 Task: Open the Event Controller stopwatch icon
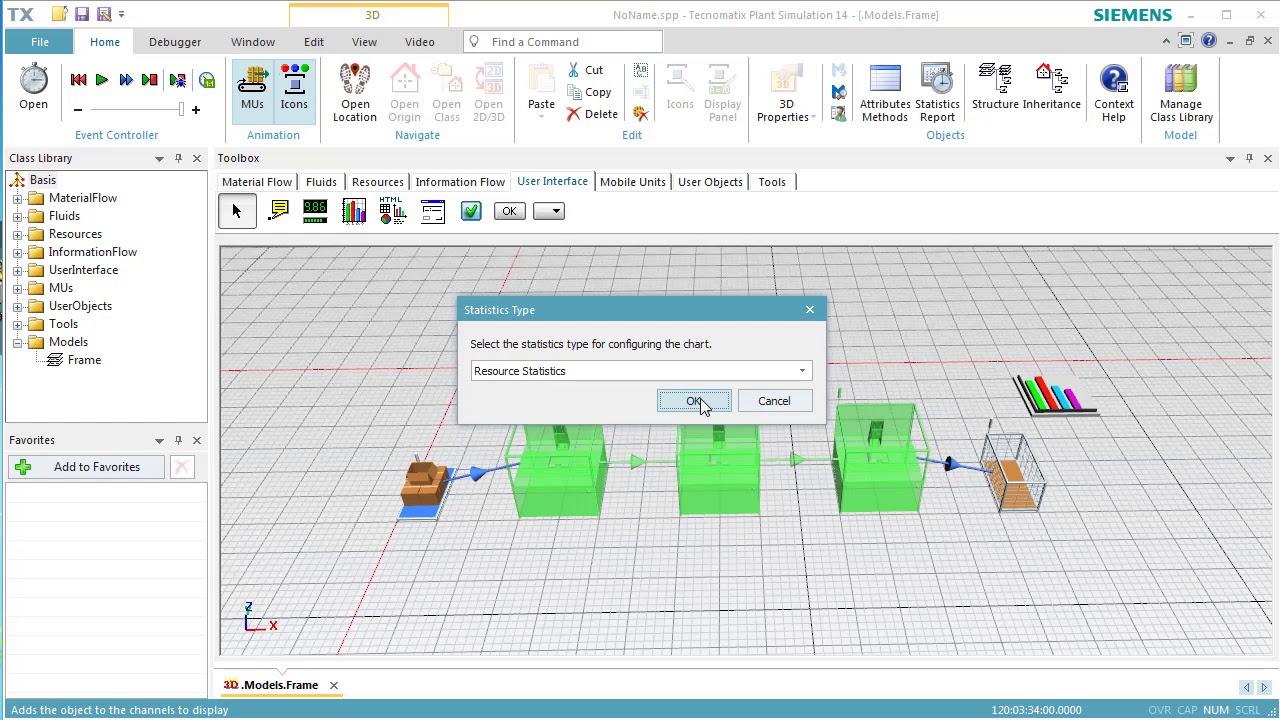tap(33, 87)
